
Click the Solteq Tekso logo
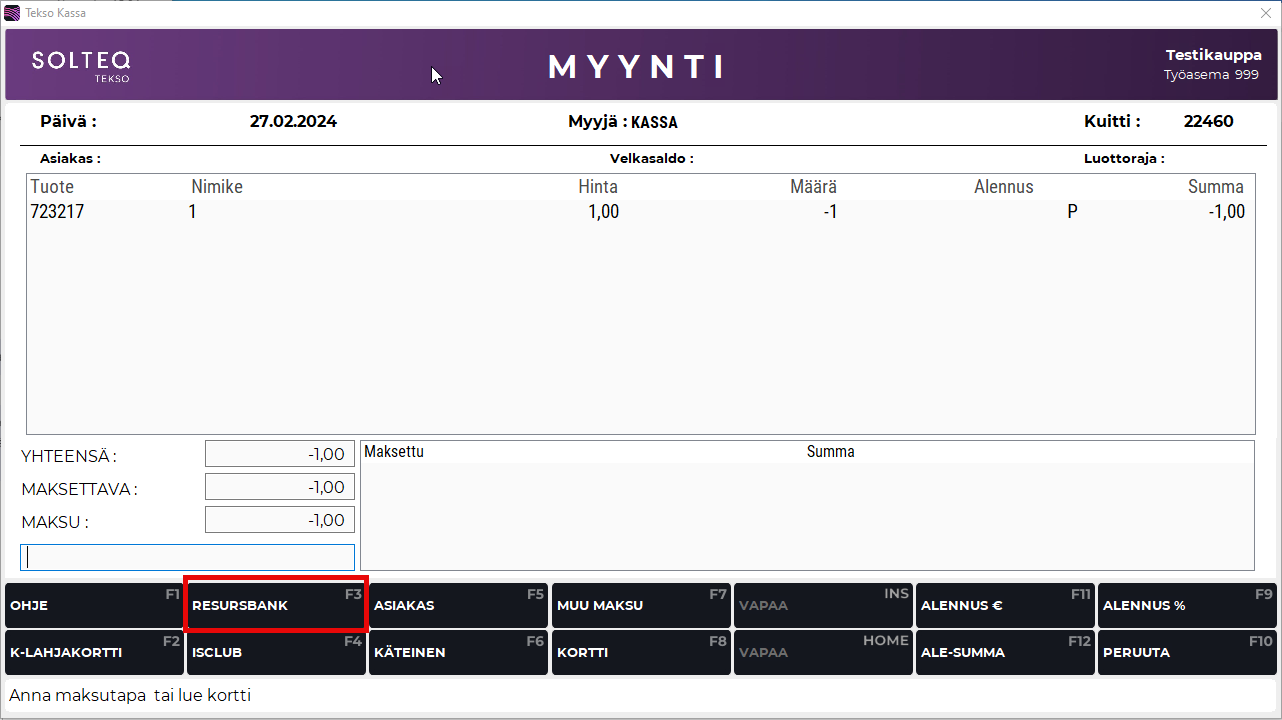tap(81, 65)
